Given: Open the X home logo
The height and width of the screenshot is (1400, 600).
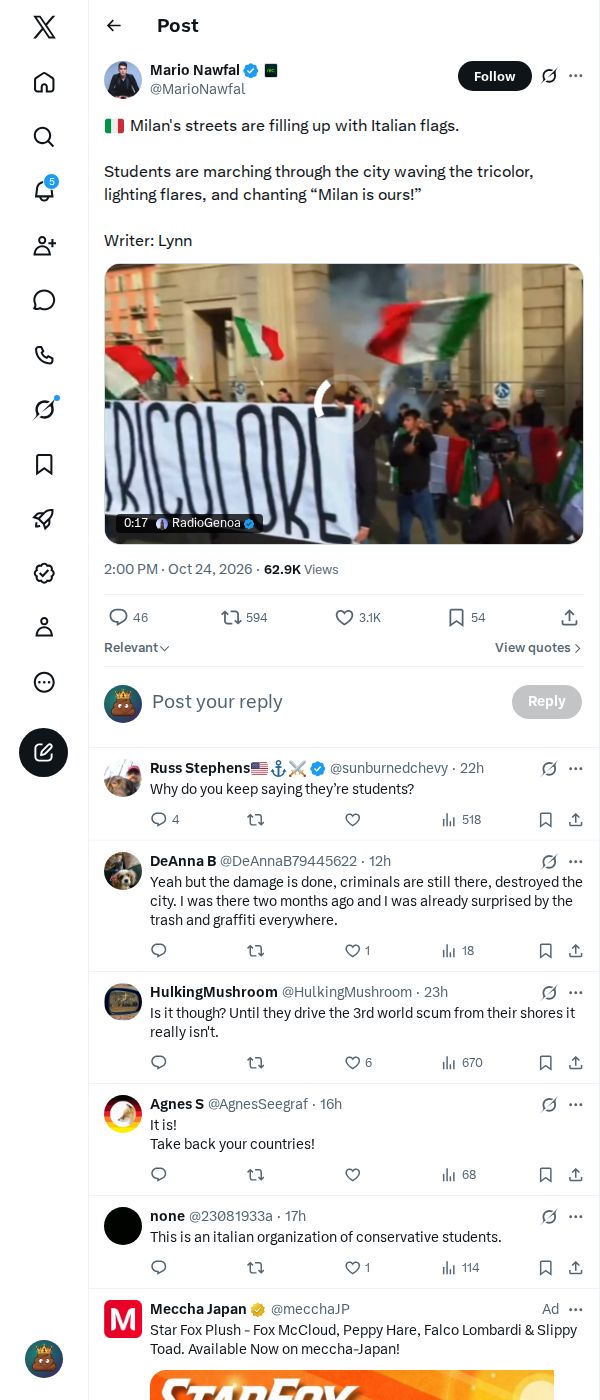Looking at the screenshot, I should [44, 27].
